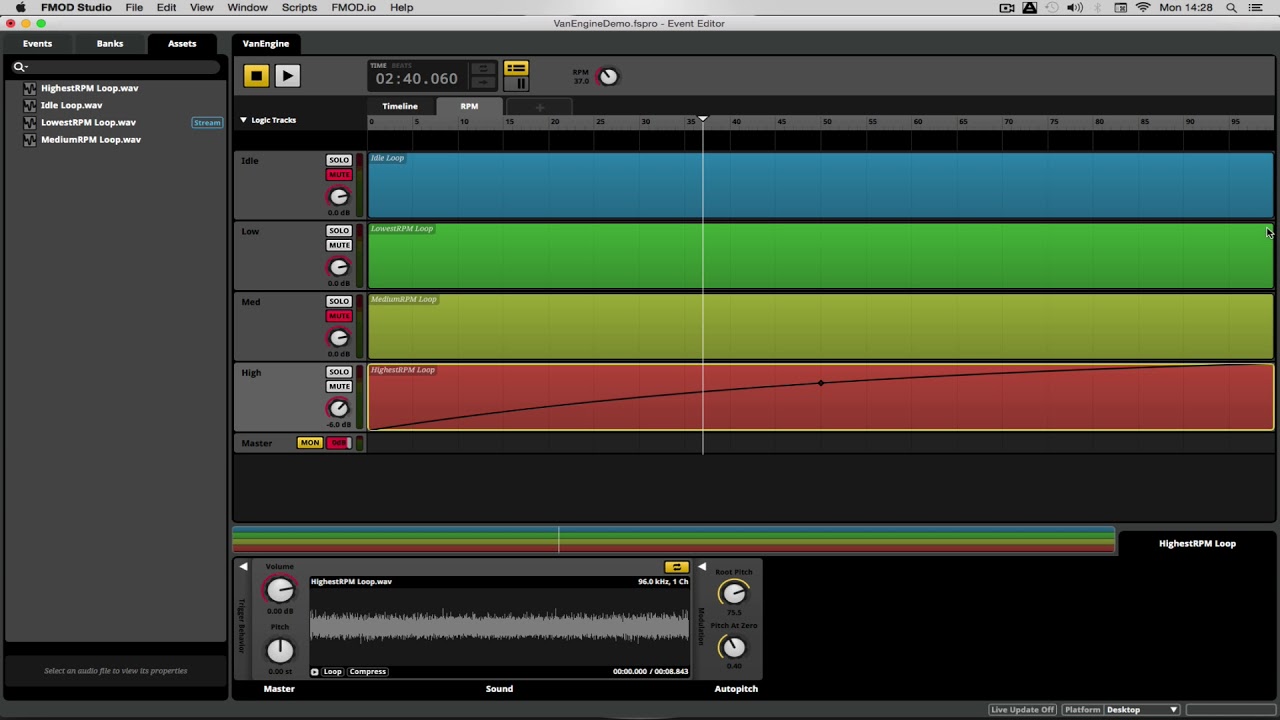The image size is (1280, 720).
Task: Open the Scripts menu
Action: pyautogui.click(x=299, y=8)
